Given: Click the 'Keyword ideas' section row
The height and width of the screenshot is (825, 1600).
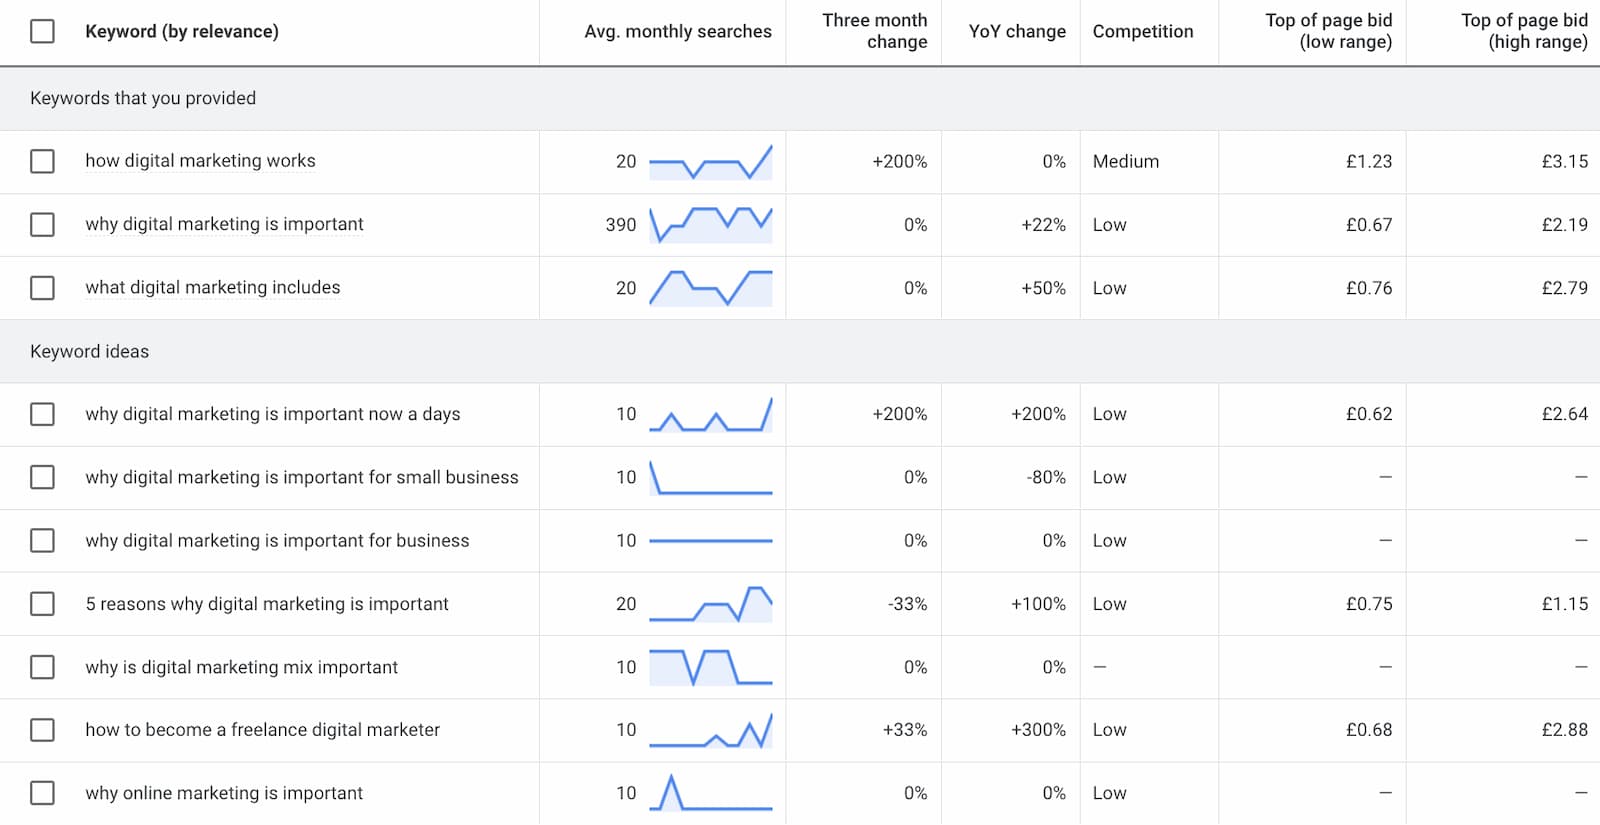Looking at the screenshot, I should click(90, 352).
